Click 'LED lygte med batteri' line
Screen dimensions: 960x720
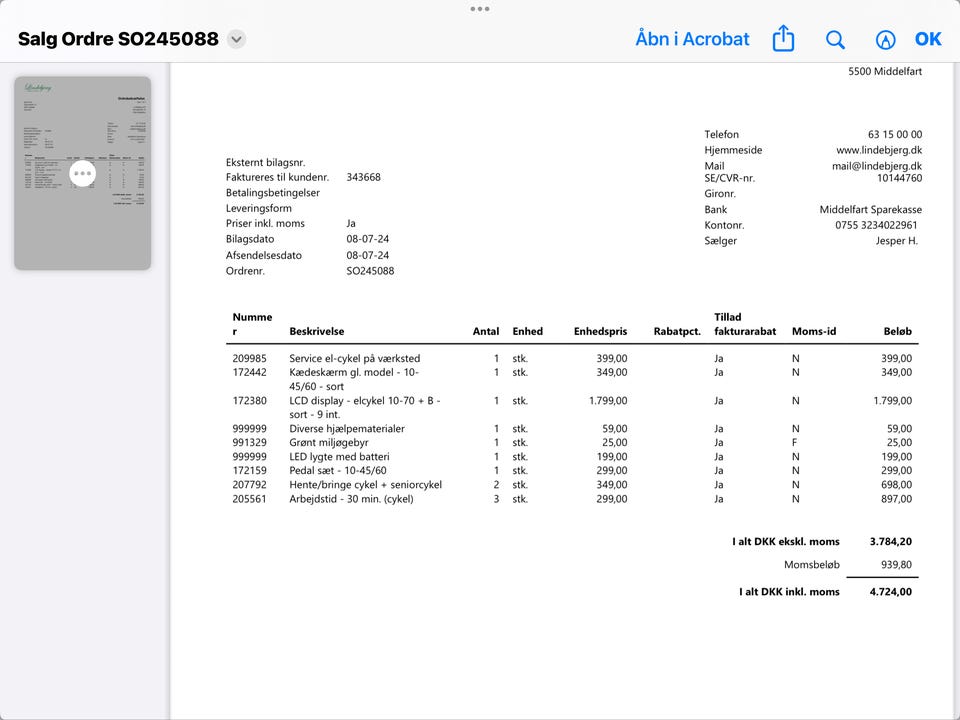339,457
